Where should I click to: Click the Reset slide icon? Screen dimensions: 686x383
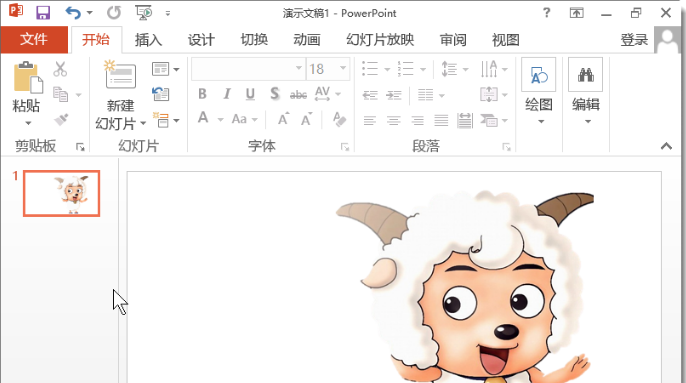pyautogui.click(x=161, y=94)
